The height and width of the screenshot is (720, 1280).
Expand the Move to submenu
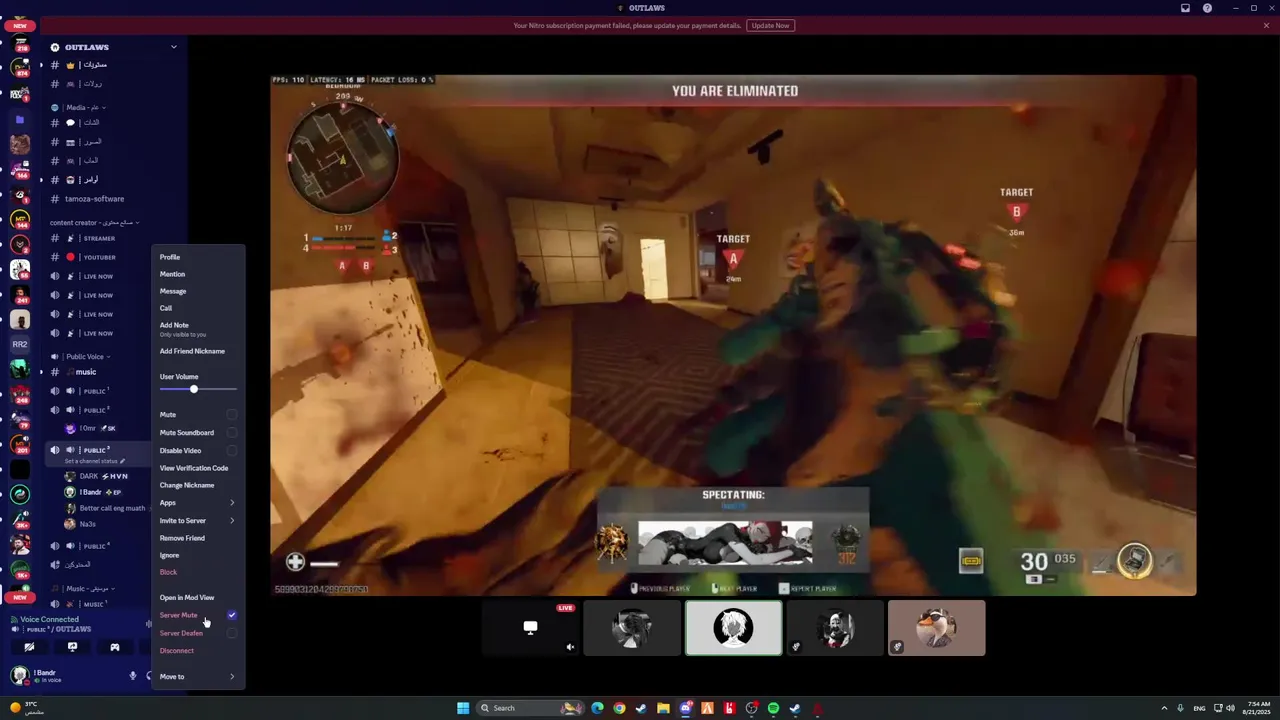(198, 677)
